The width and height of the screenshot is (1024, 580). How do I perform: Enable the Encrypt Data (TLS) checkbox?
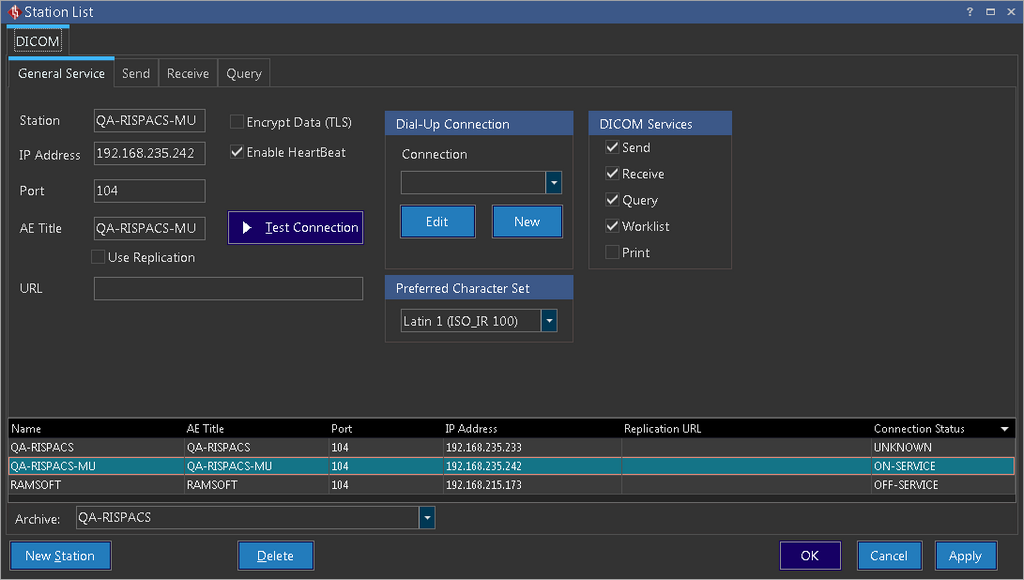237,122
